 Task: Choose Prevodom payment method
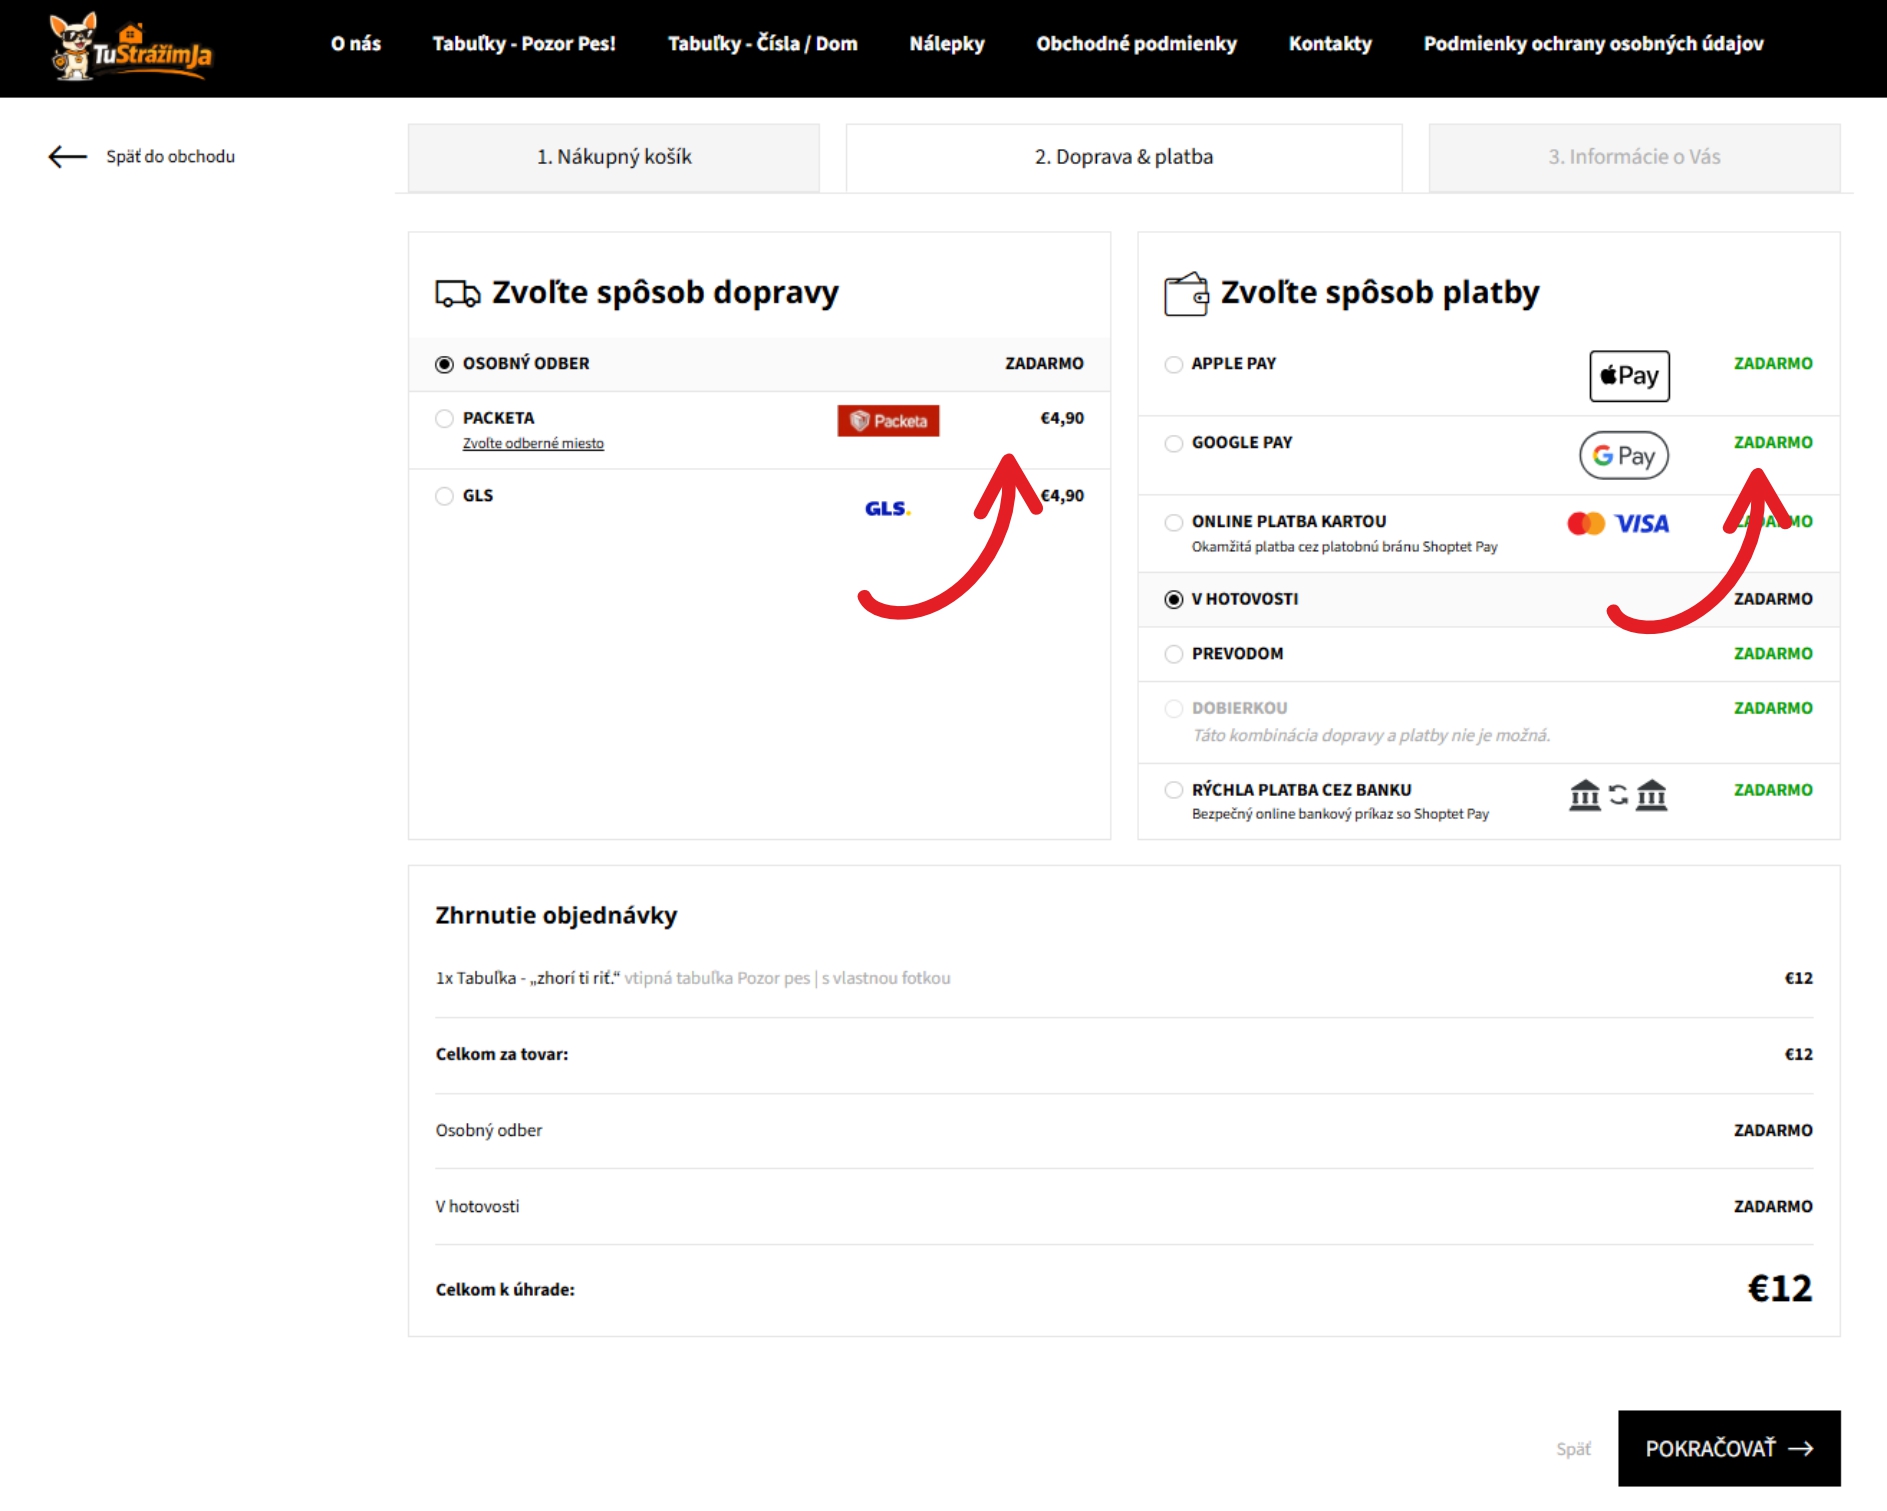[x=1174, y=654]
